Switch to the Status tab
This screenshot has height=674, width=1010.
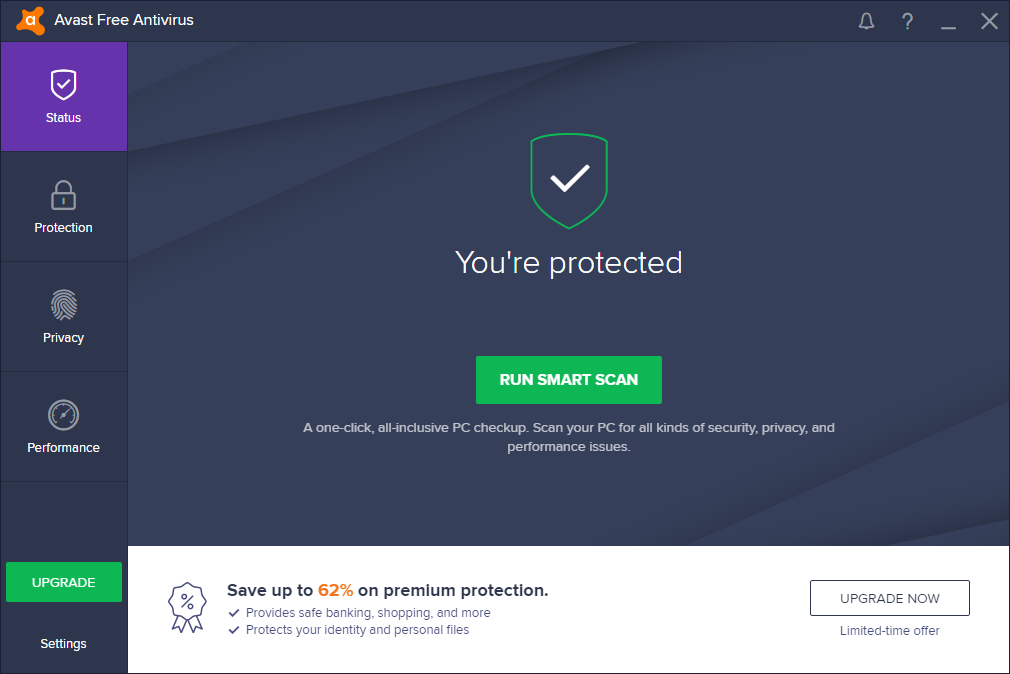(x=63, y=118)
